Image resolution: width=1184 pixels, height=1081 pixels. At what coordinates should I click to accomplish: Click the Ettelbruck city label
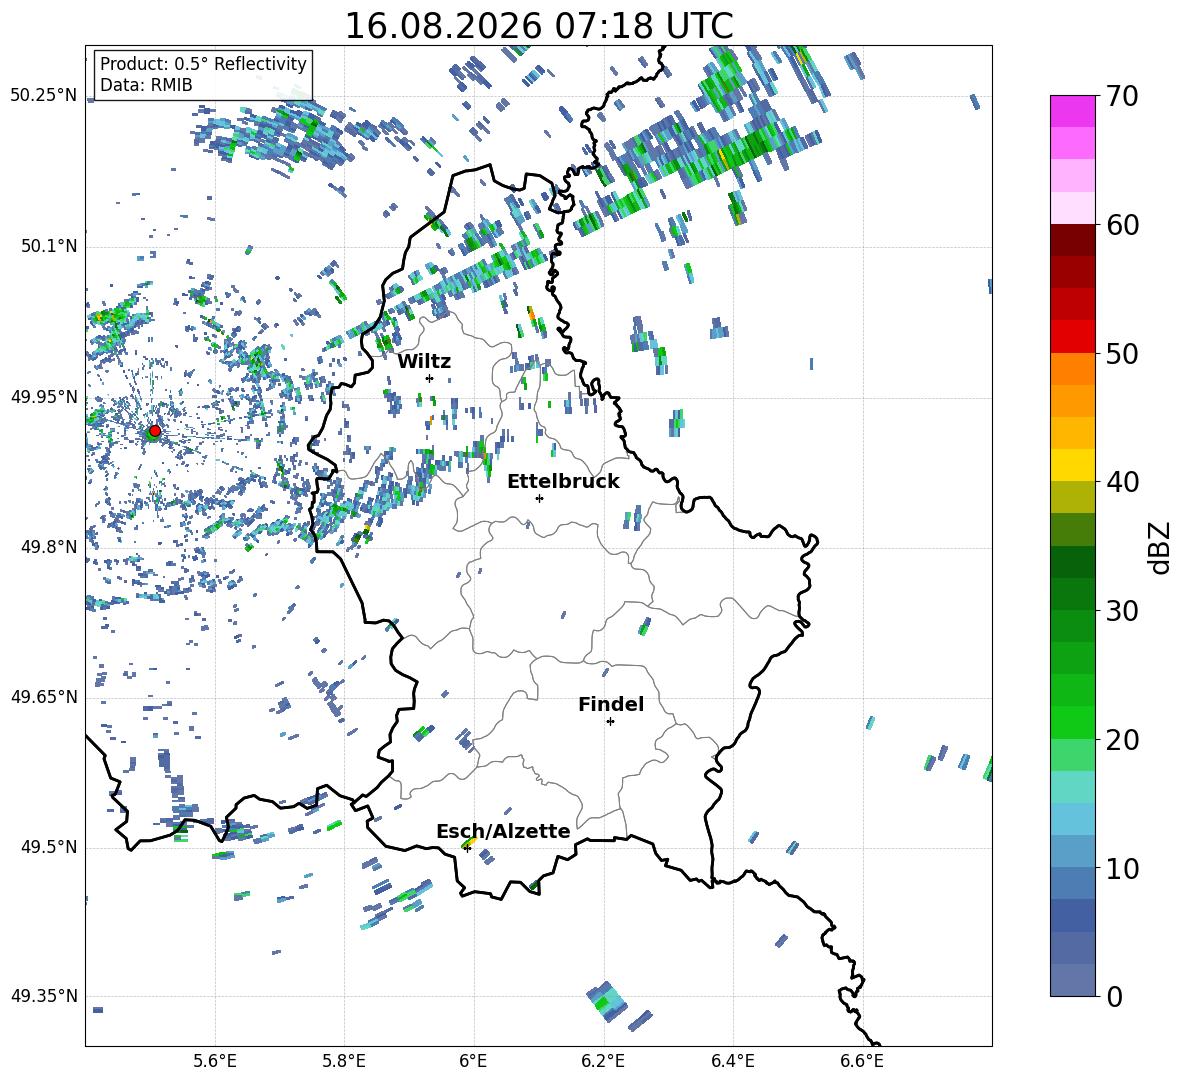pos(563,482)
